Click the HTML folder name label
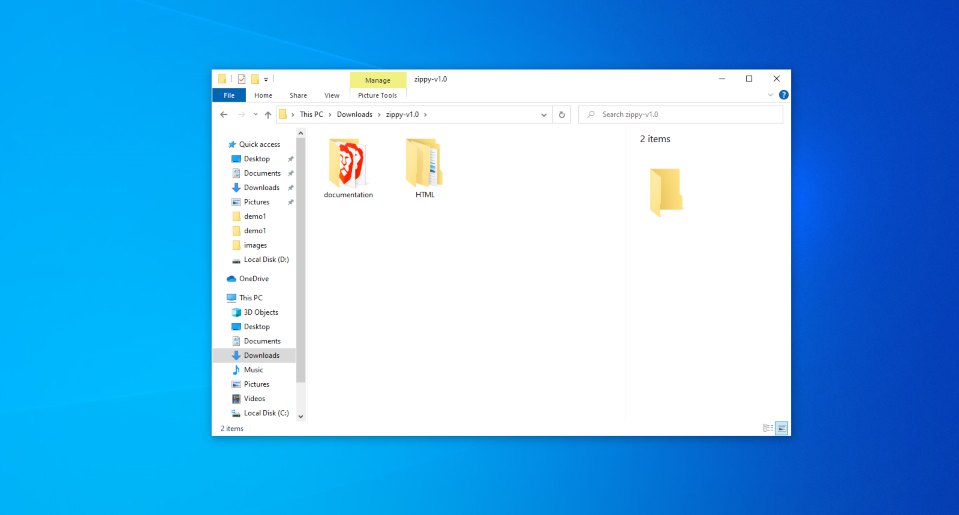The width and height of the screenshot is (959, 515). (424, 195)
